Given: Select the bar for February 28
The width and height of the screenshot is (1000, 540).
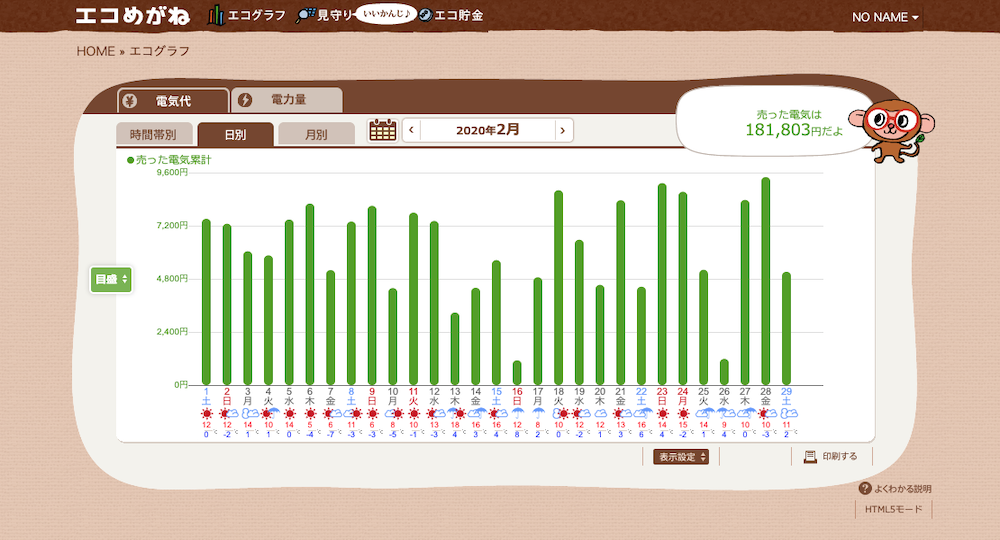Looking at the screenshot, I should pyautogui.click(x=766, y=281).
